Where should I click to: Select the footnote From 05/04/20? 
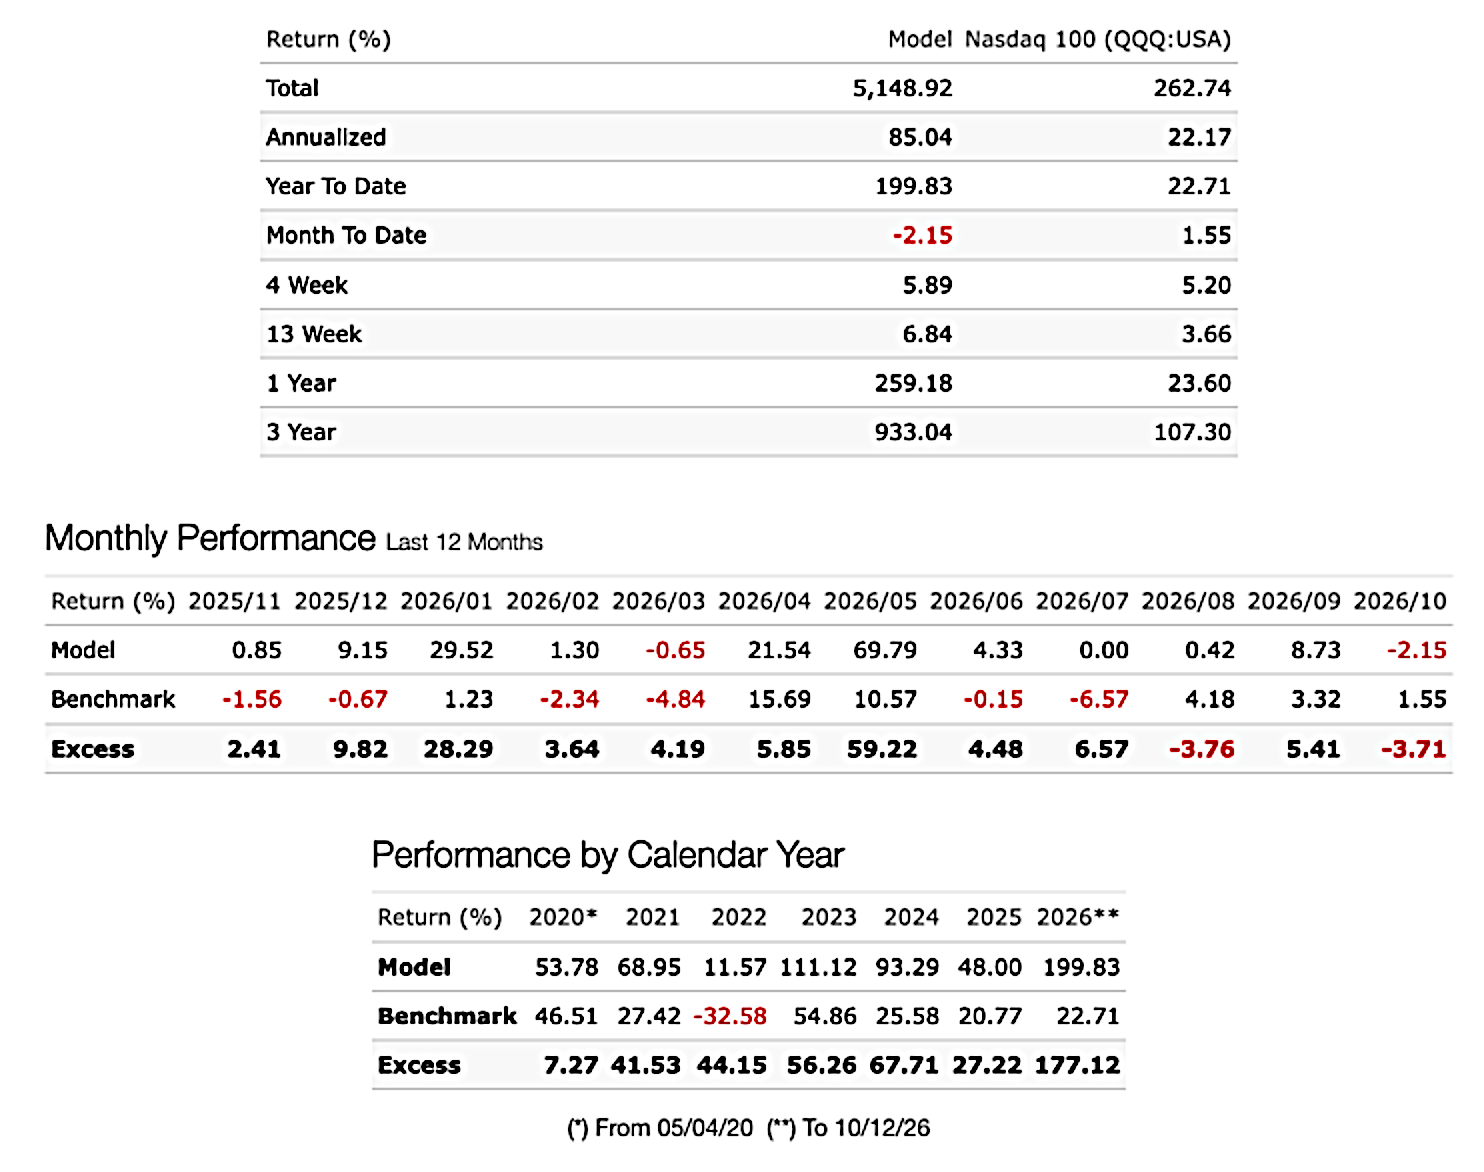[x=660, y=1128]
